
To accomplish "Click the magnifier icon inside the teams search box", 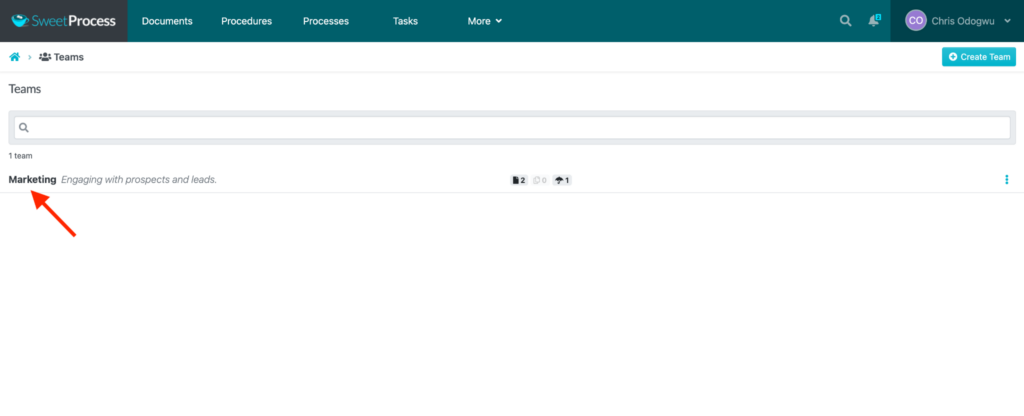I will [24, 128].
